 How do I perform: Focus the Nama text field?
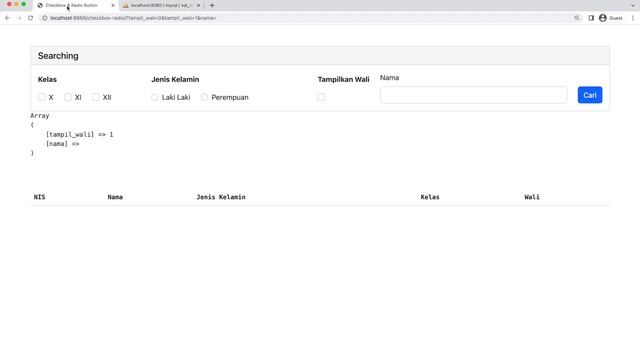473,95
